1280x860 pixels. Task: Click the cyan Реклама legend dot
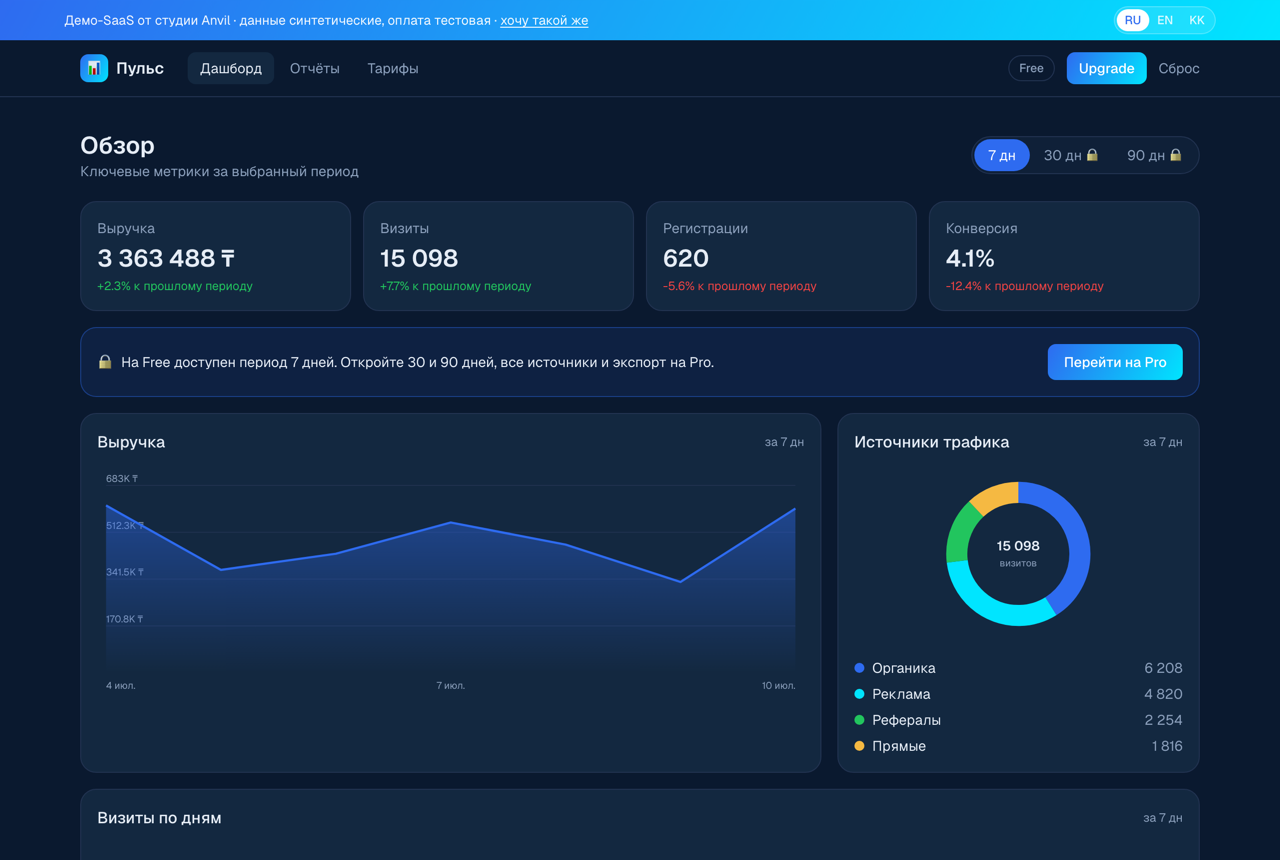(859, 694)
